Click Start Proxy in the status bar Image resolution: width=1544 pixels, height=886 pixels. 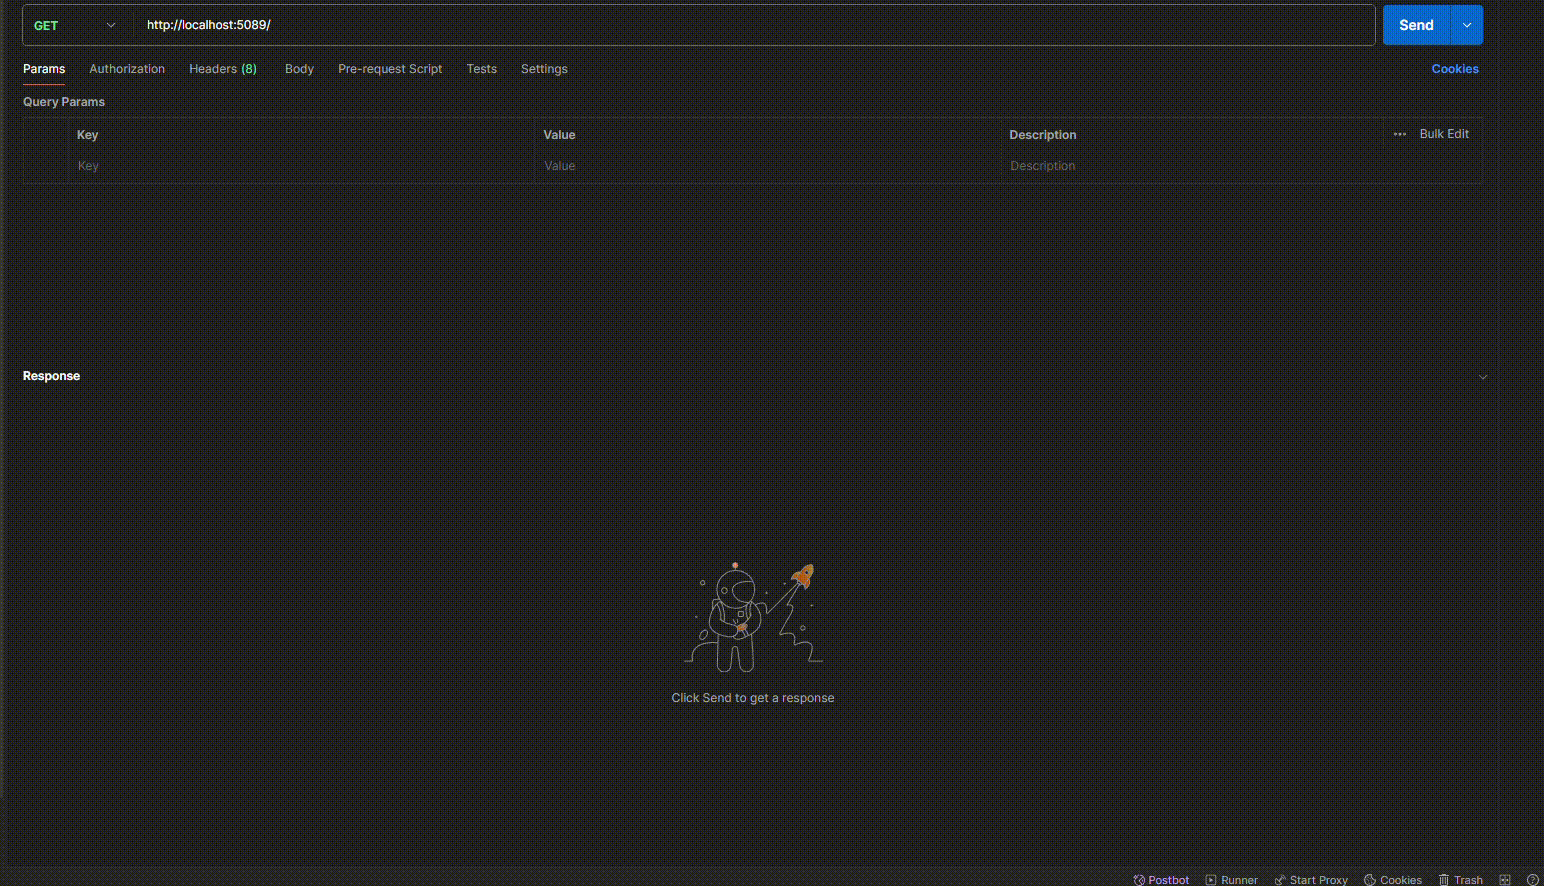(1311, 880)
